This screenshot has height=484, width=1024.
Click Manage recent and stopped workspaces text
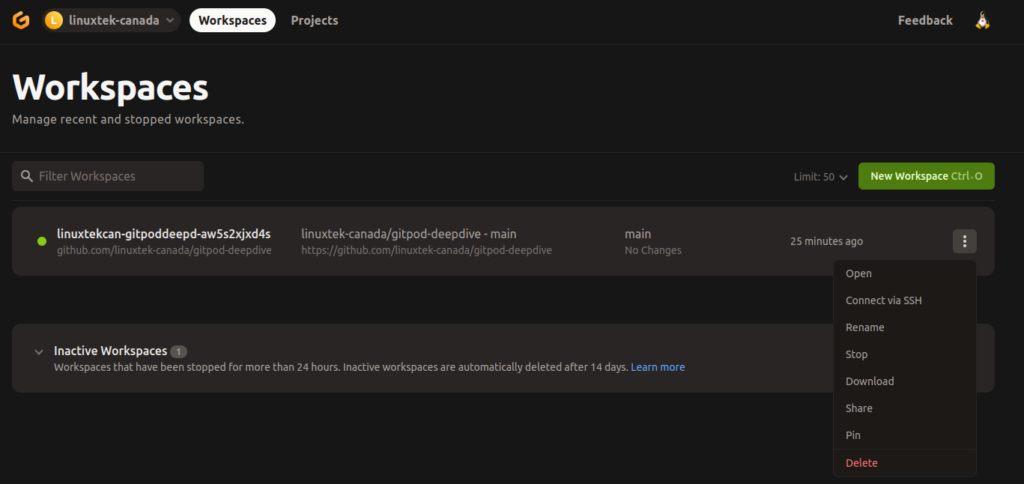128,120
